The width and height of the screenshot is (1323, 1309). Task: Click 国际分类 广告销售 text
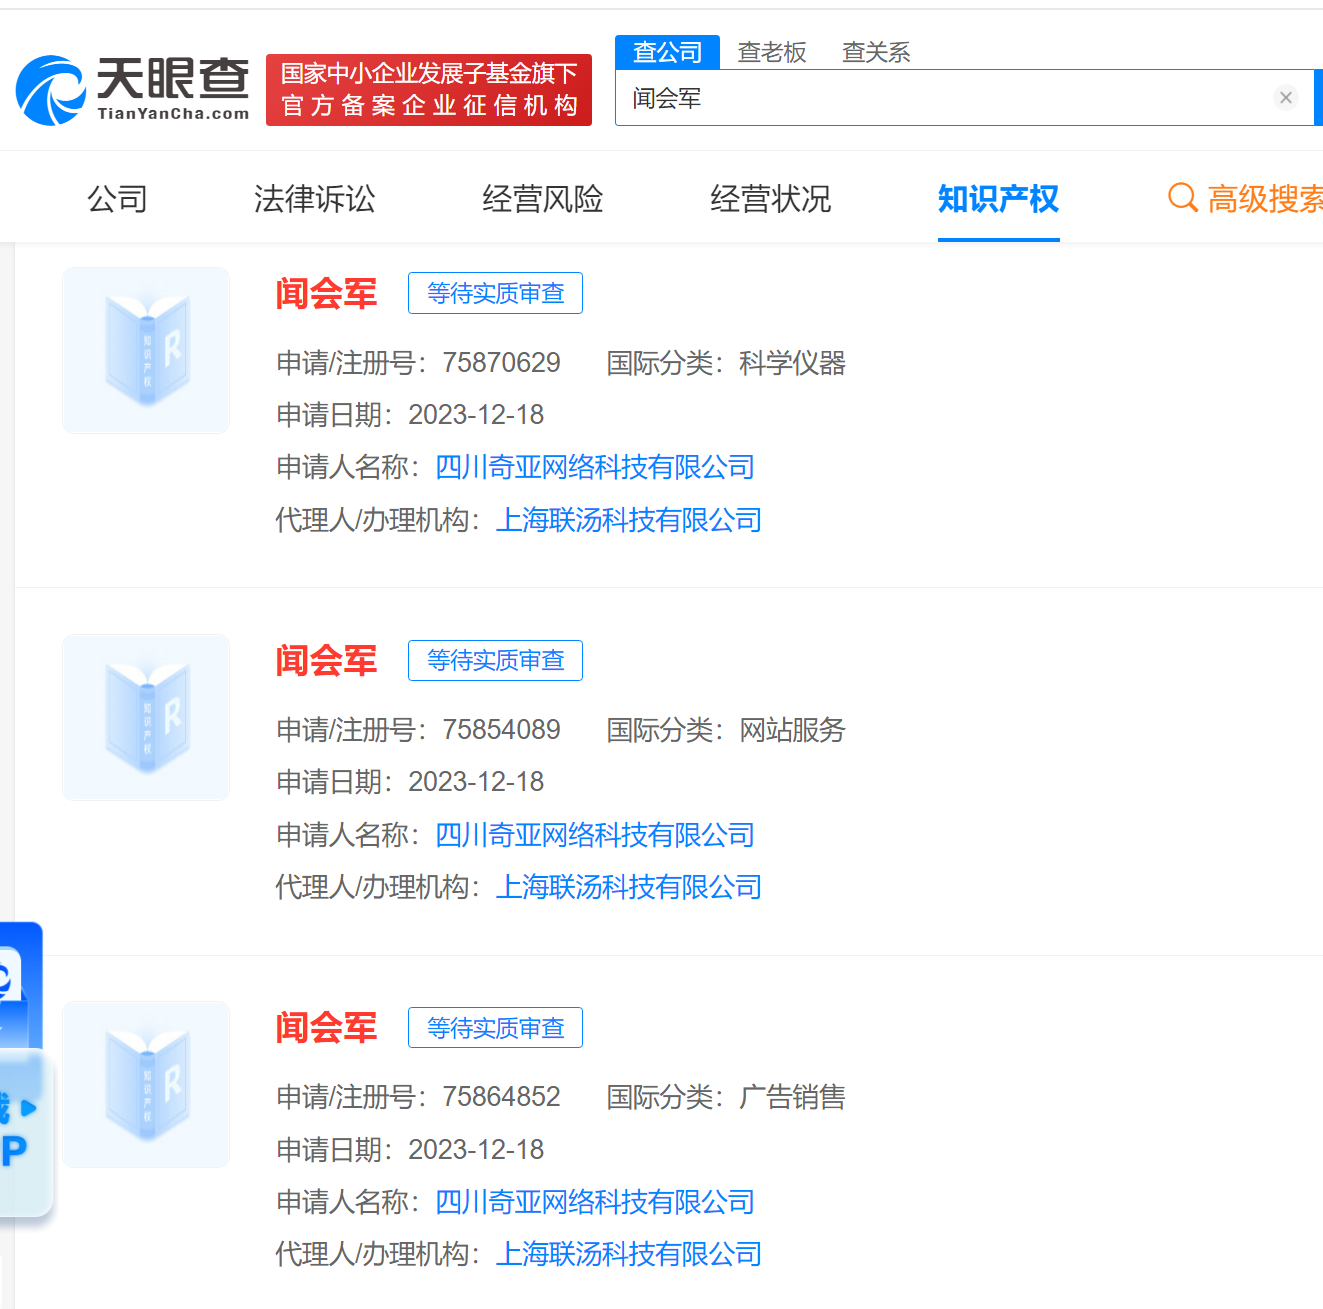726,1096
